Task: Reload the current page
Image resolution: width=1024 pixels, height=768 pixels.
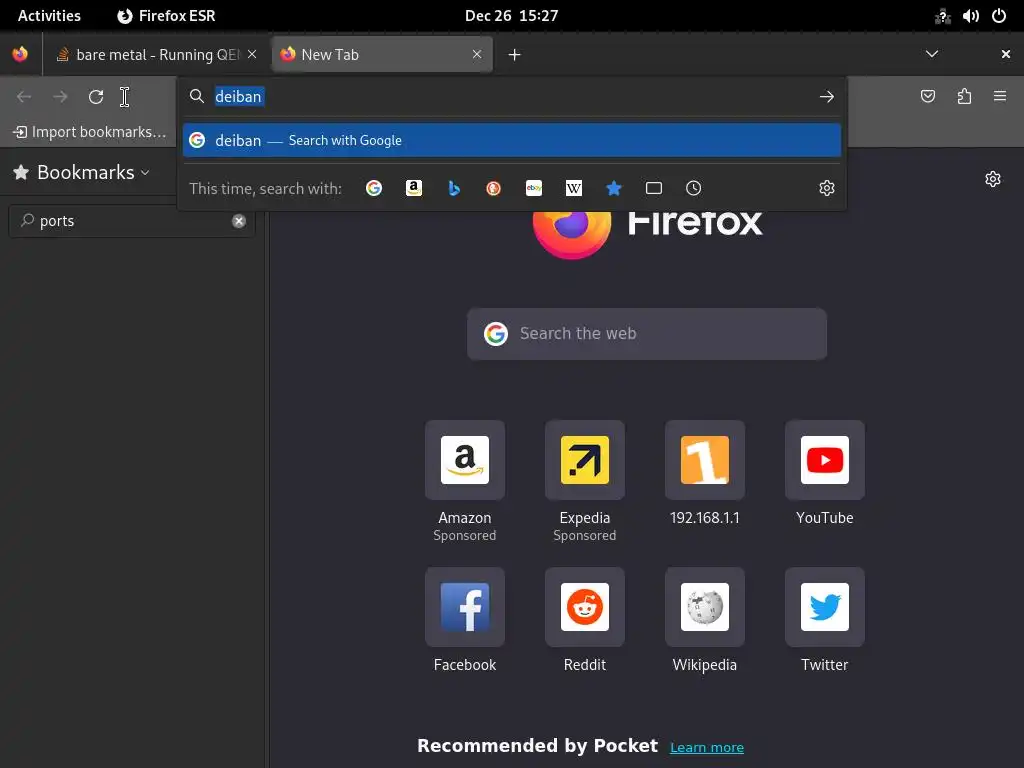Action: coord(96,97)
